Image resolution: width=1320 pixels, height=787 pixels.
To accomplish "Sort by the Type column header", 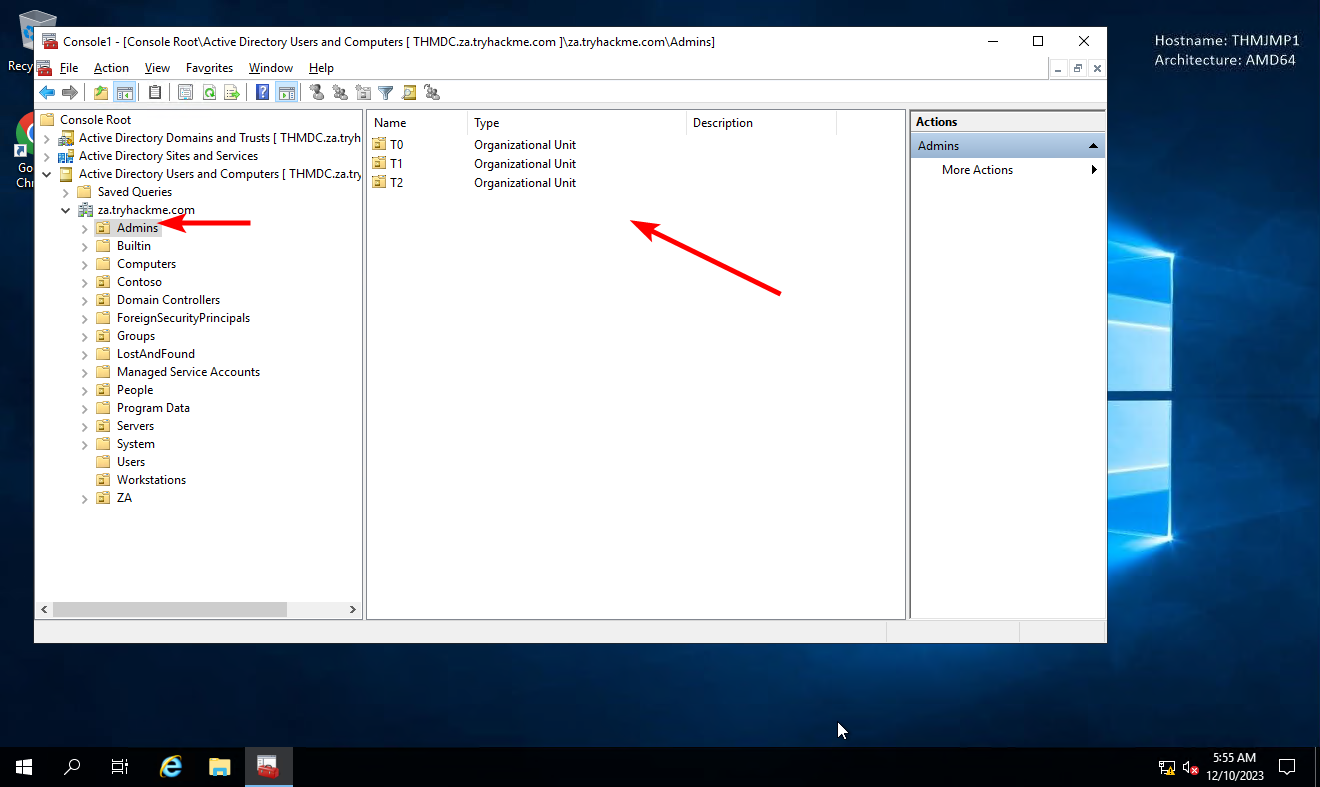I will point(577,123).
